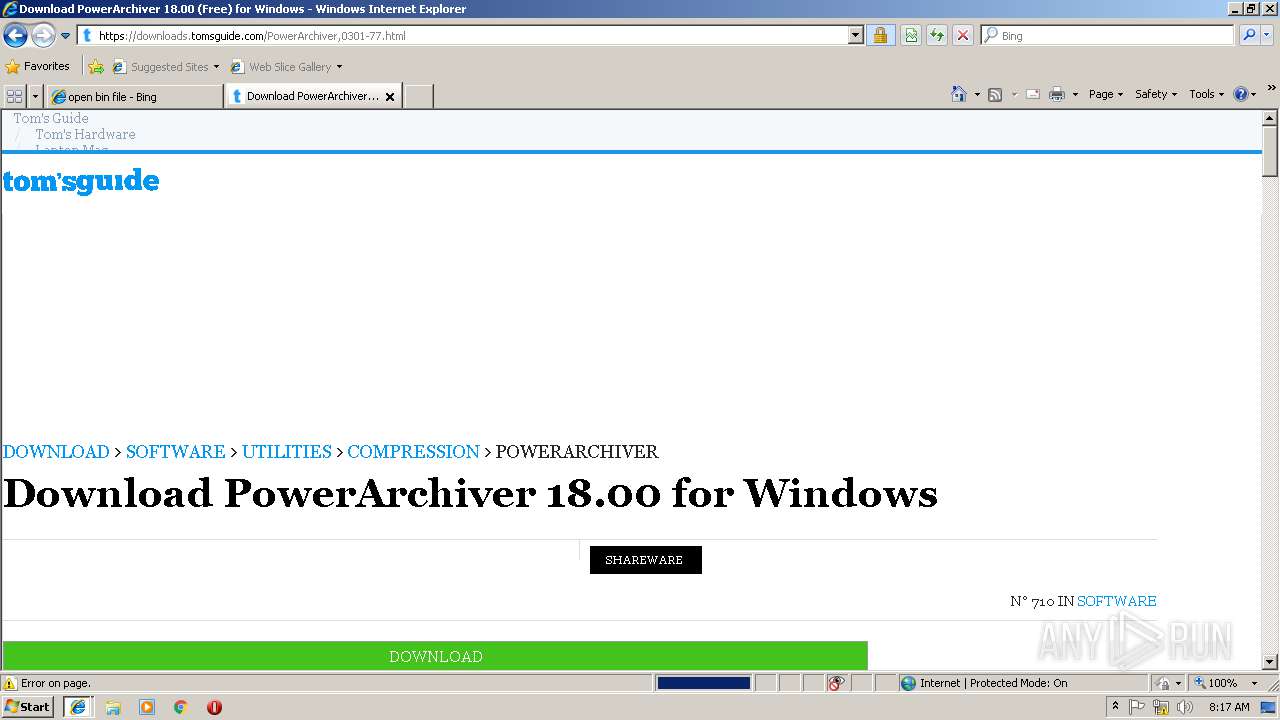Open SOFTWARE link next to N° 710
The image size is (1280, 720).
[1116, 601]
